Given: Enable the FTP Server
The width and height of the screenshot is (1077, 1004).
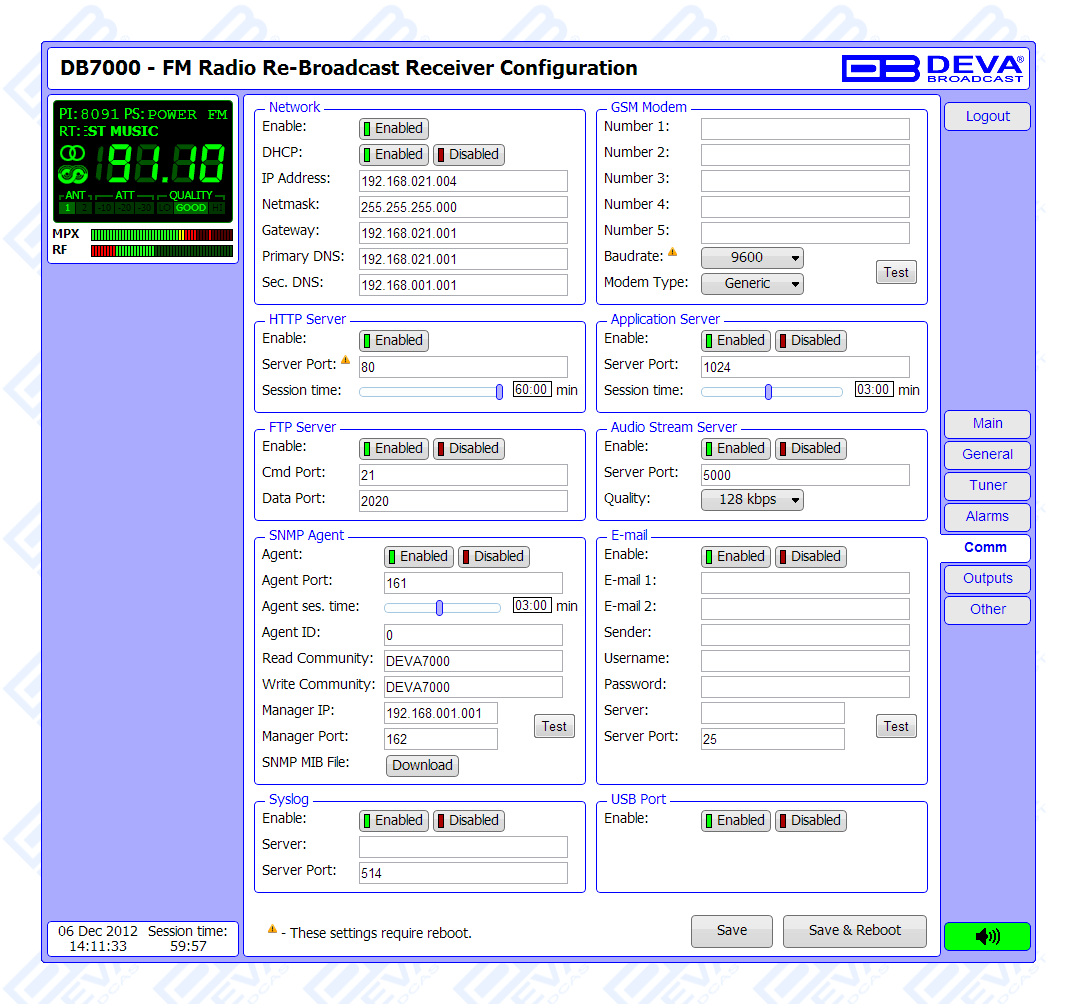Looking at the screenshot, I should [394, 449].
